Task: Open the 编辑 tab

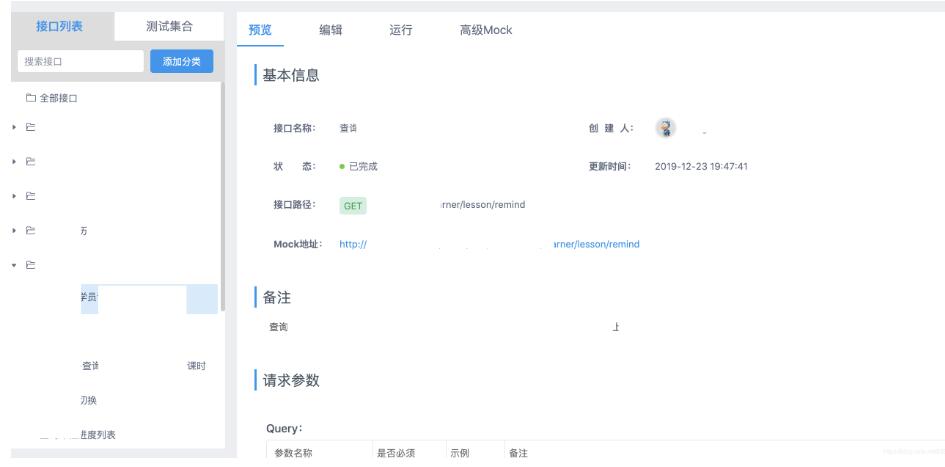Action: point(331,30)
